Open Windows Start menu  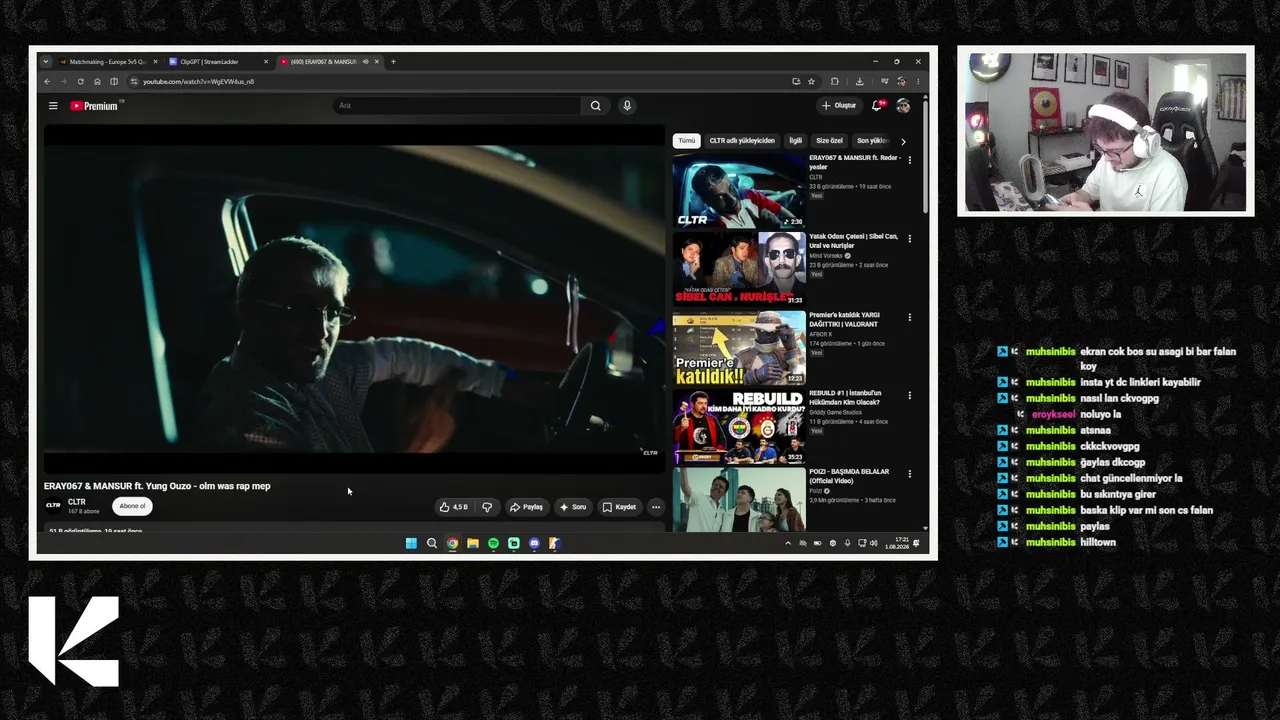point(411,543)
